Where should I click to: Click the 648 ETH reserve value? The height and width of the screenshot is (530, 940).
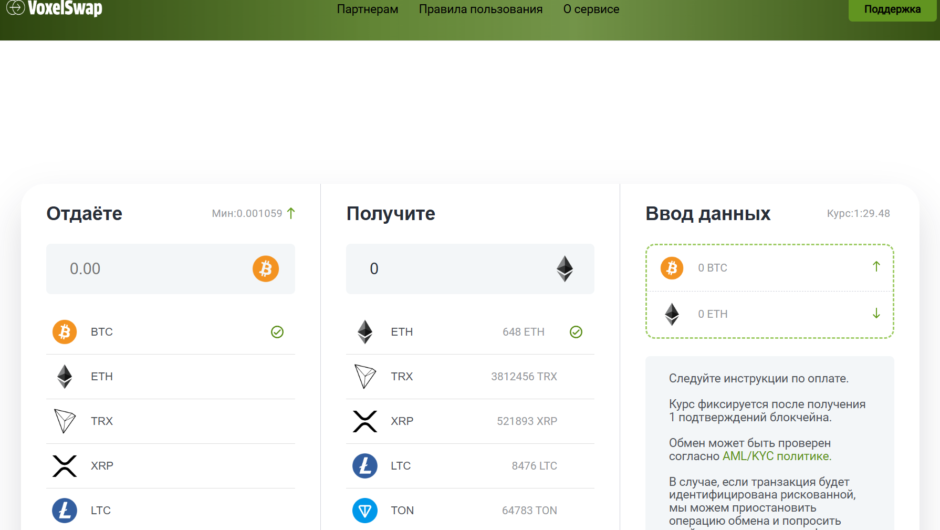click(x=523, y=332)
